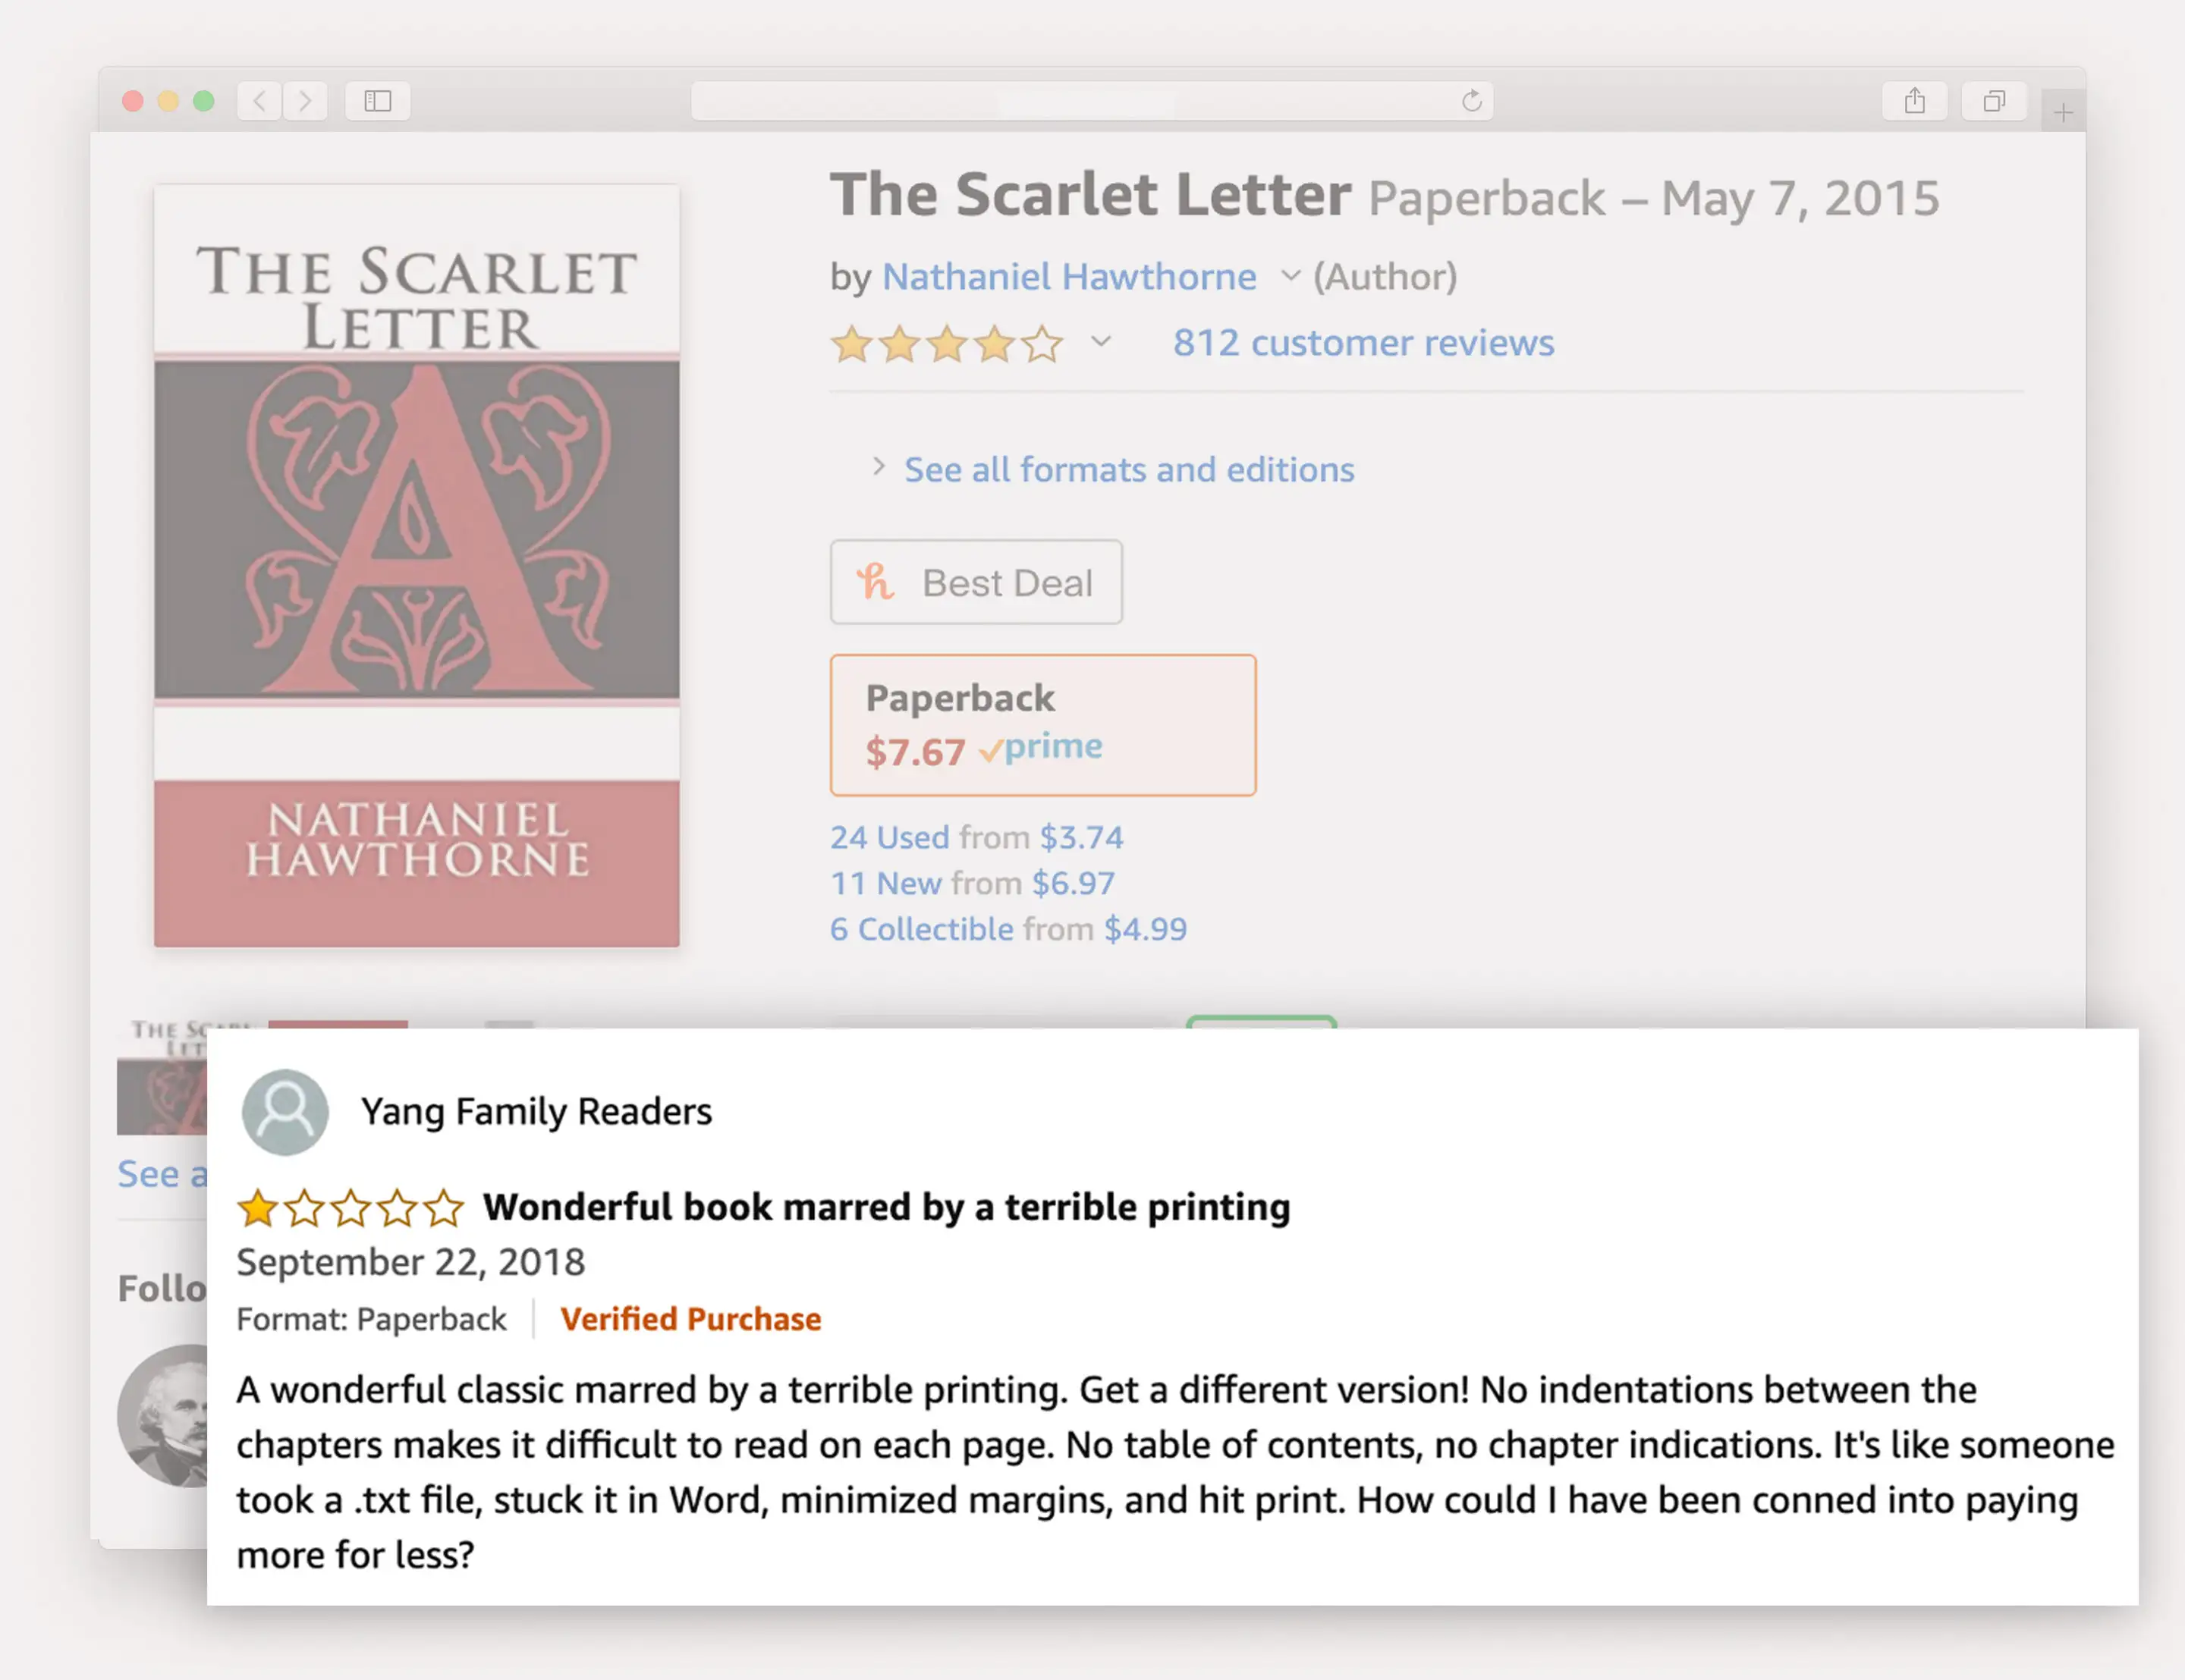This screenshot has height=1680, width=2185.
Task: Click the share icon in toolbar
Action: point(1914,101)
